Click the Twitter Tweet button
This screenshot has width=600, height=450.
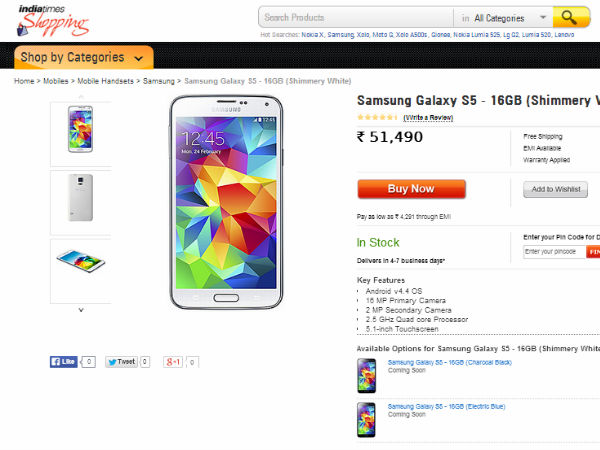(121, 361)
